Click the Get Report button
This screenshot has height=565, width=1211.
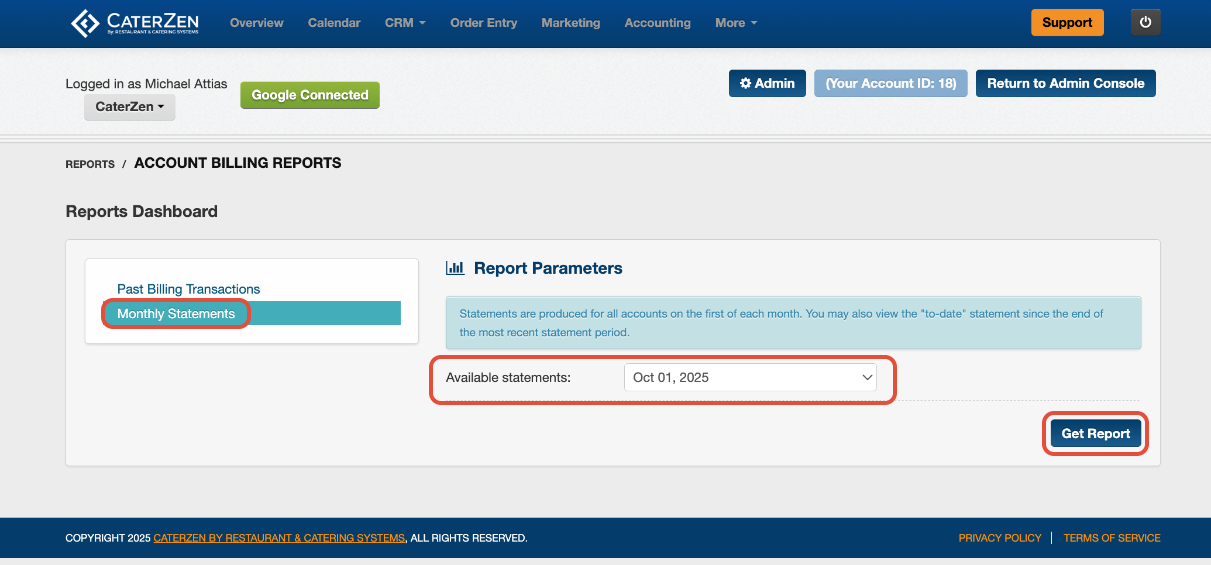pyautogui.click(x=1095, y=433)
